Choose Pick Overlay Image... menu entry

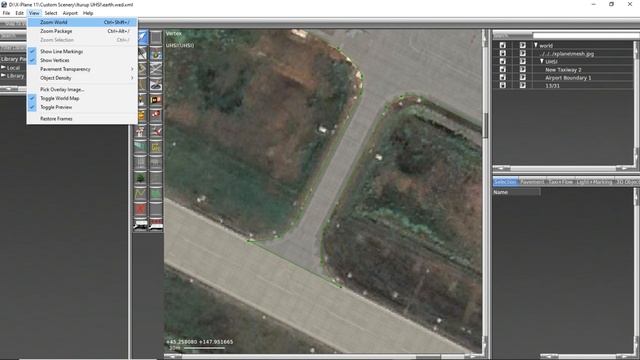82,89
